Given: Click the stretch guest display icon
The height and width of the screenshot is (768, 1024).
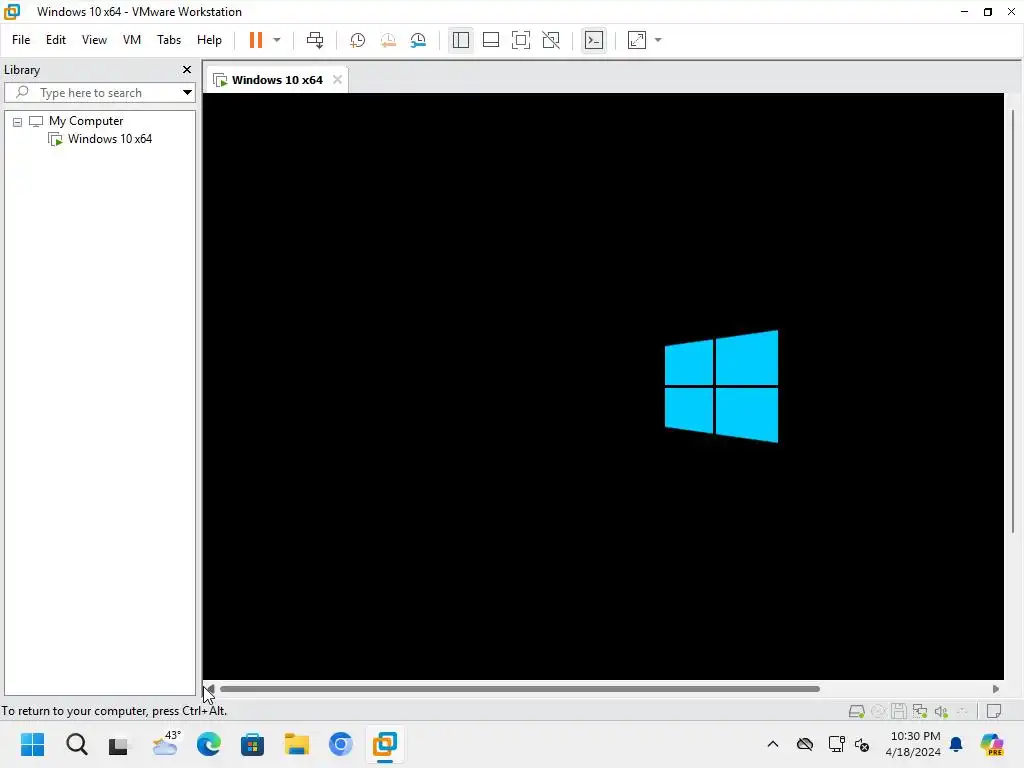Looking at the screenshot, I should coord(637,40).
